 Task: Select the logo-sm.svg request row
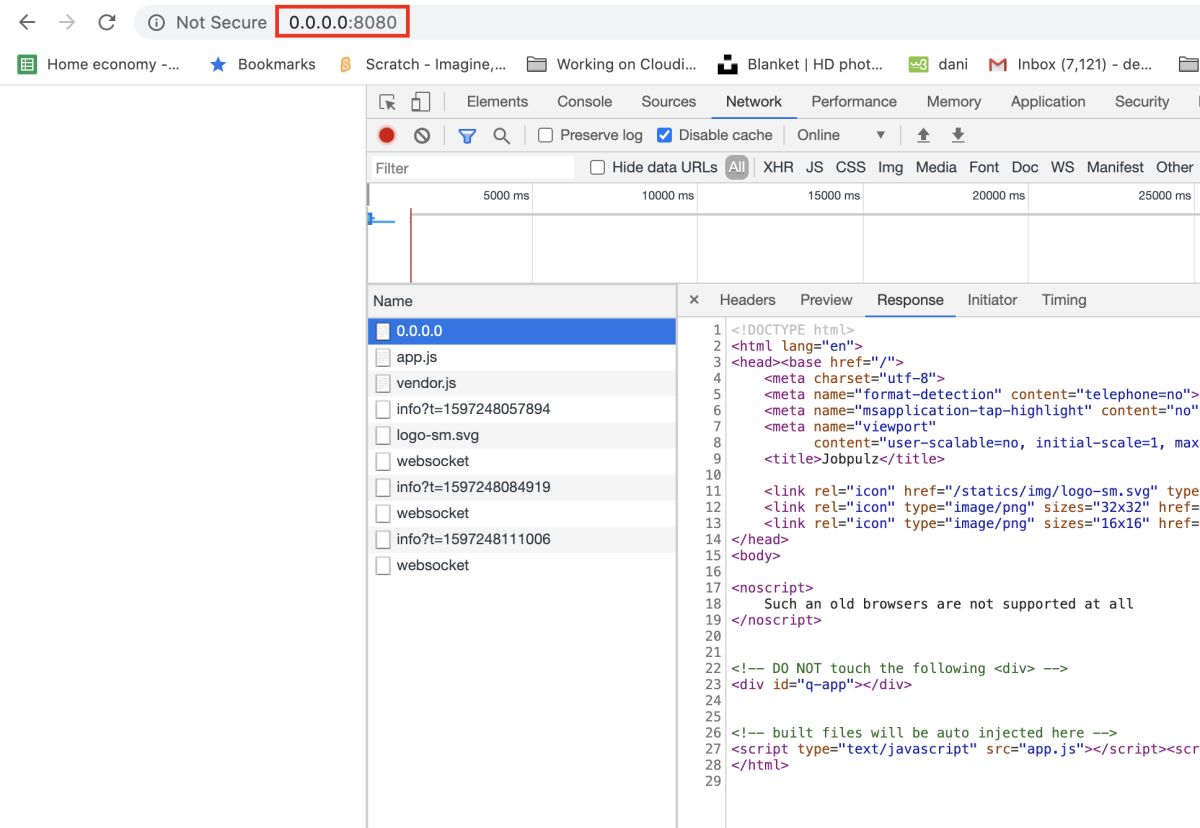(522, 435)
